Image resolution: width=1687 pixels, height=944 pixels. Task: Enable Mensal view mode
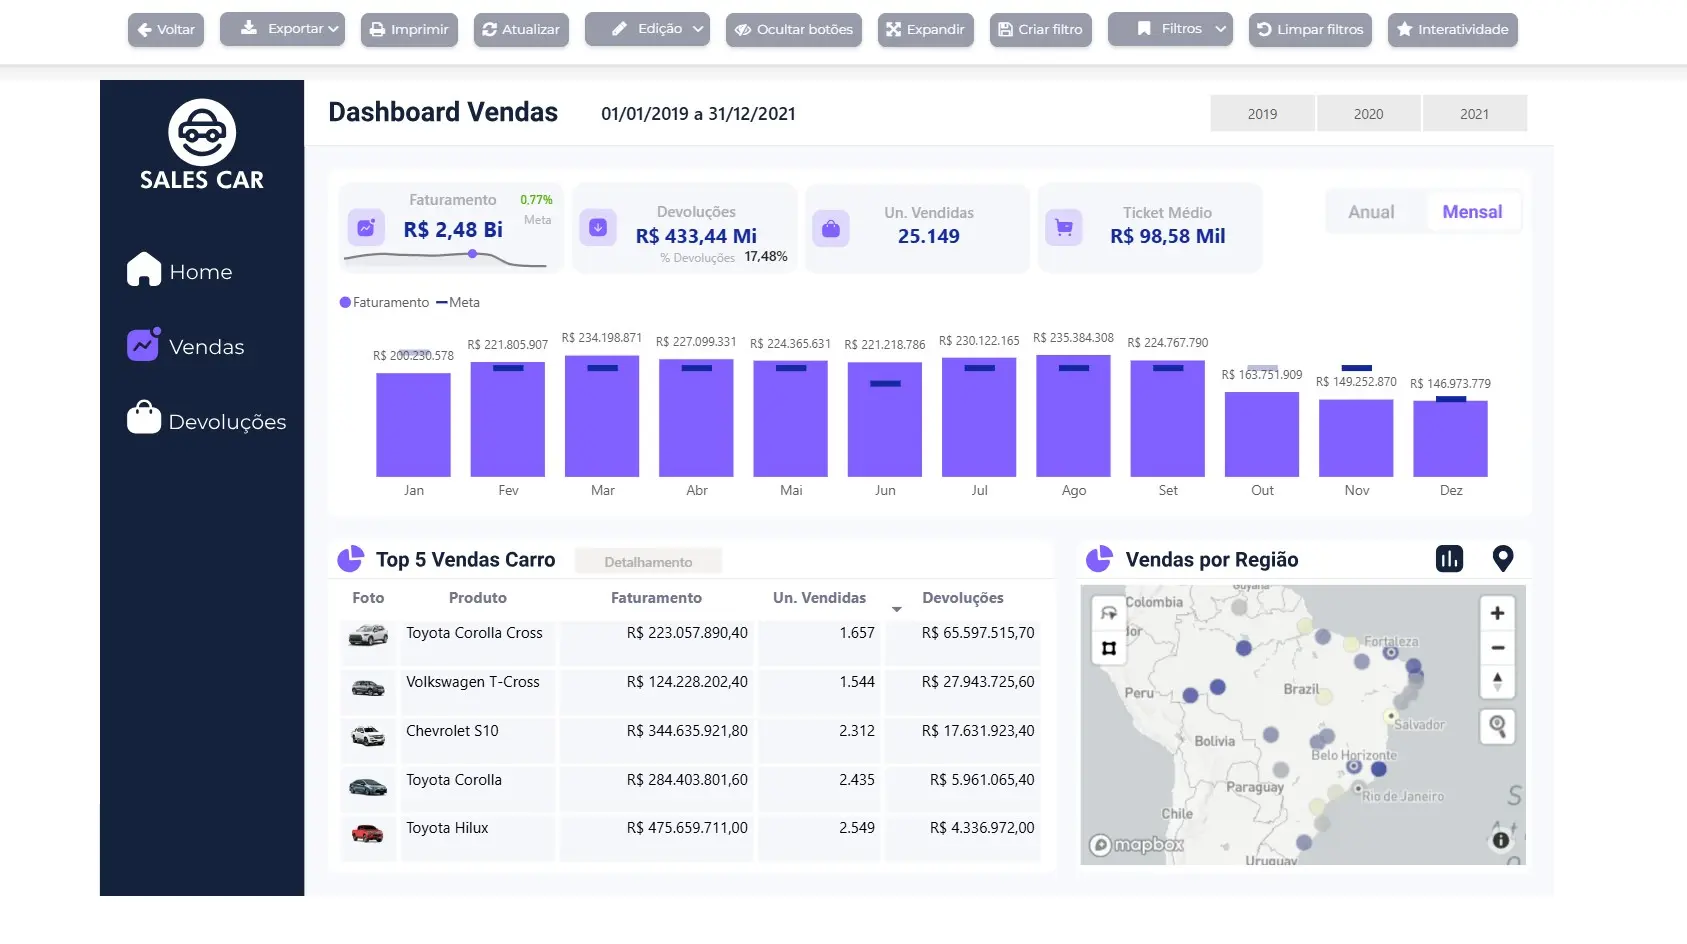1472,211
